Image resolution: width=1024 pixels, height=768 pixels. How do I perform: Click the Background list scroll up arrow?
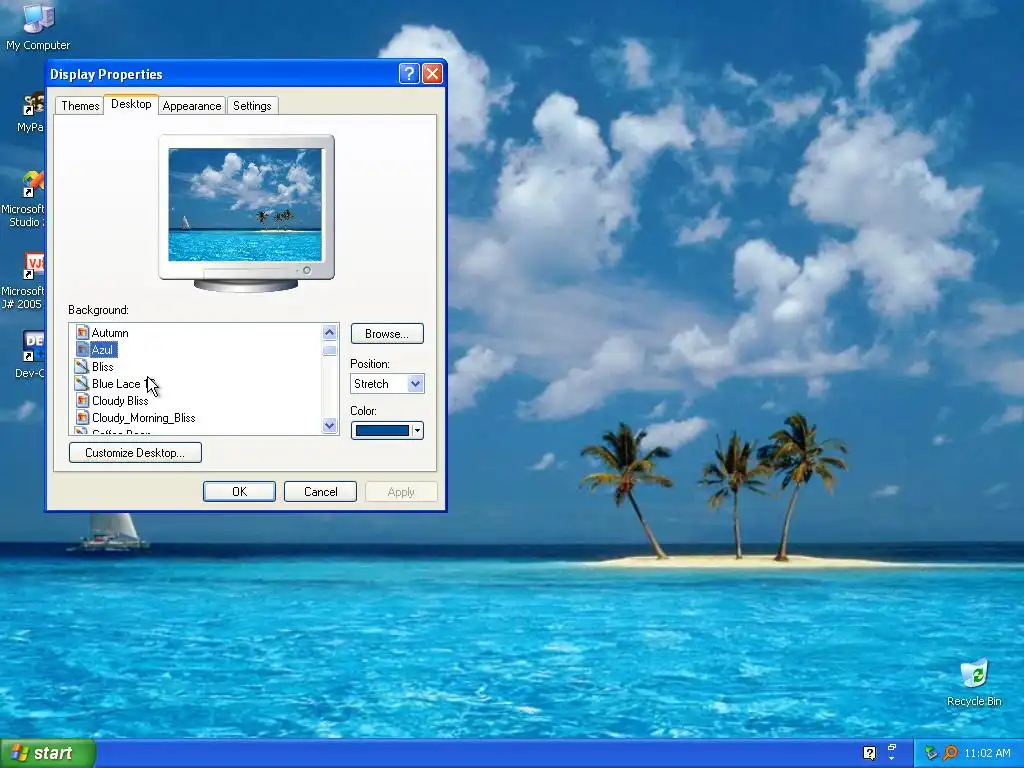(330, 332)
